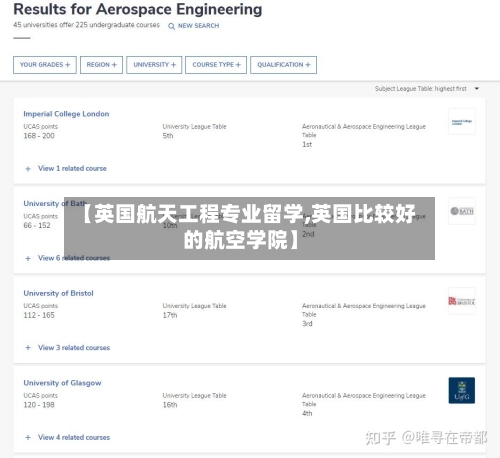Click Imperial's '5th' University League Table rank
This screenshot has height=458, width=500.
pyautogui.click(x=168, y=136)
